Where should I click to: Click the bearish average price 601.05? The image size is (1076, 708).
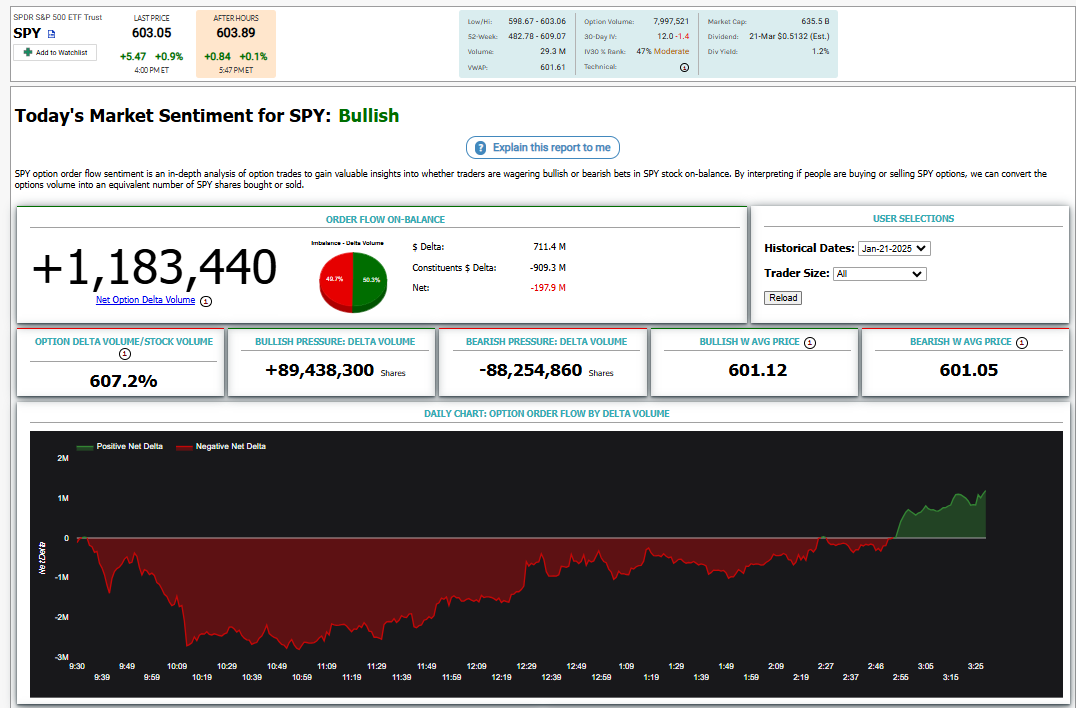969,370
